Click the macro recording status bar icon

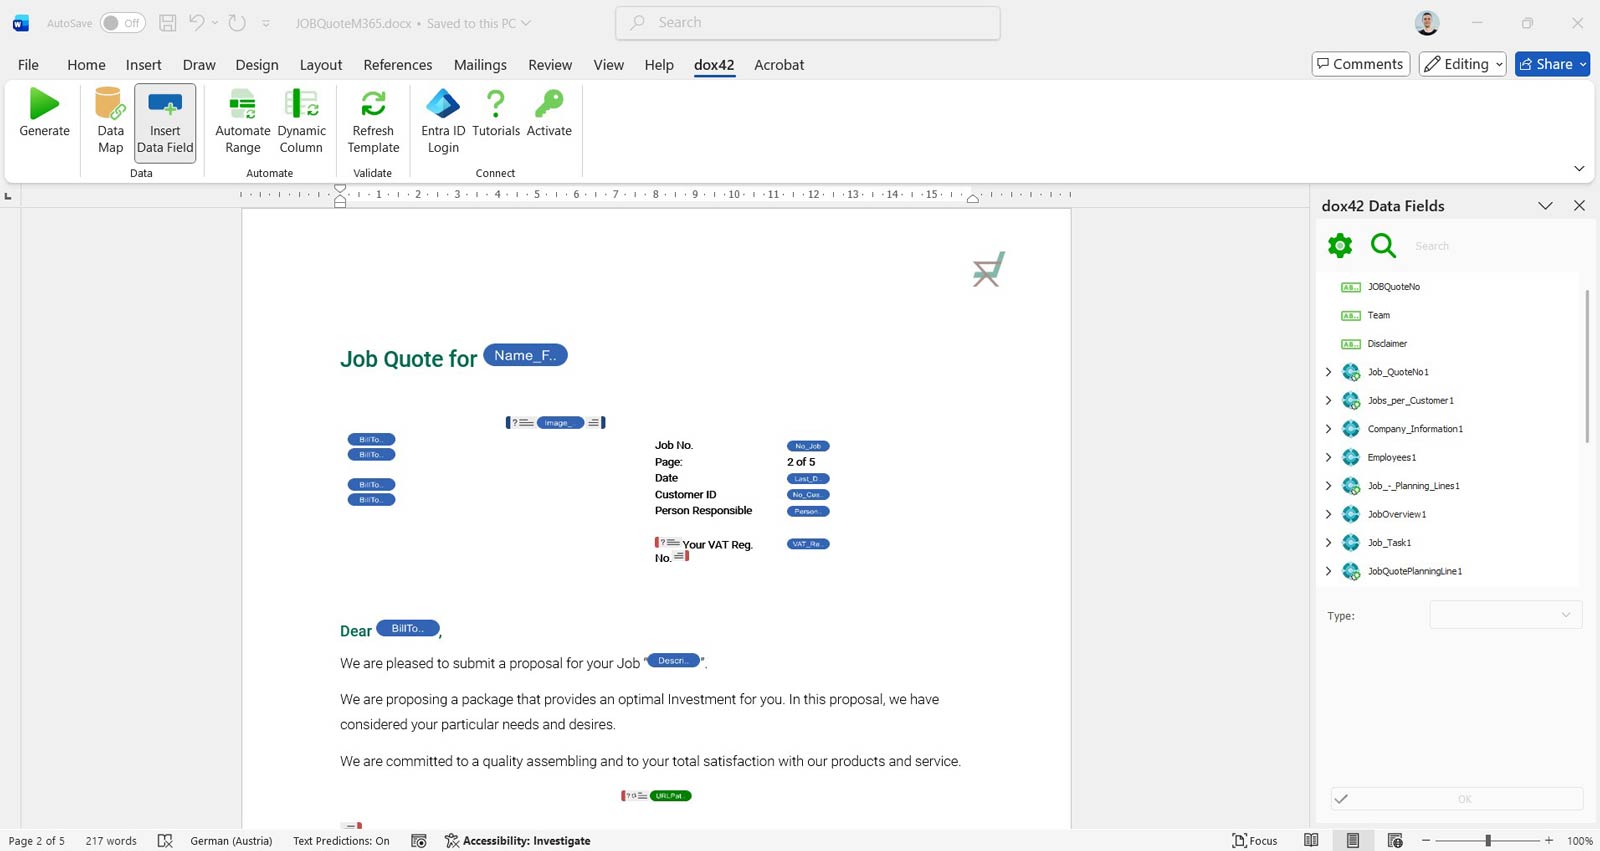(419, 841)
